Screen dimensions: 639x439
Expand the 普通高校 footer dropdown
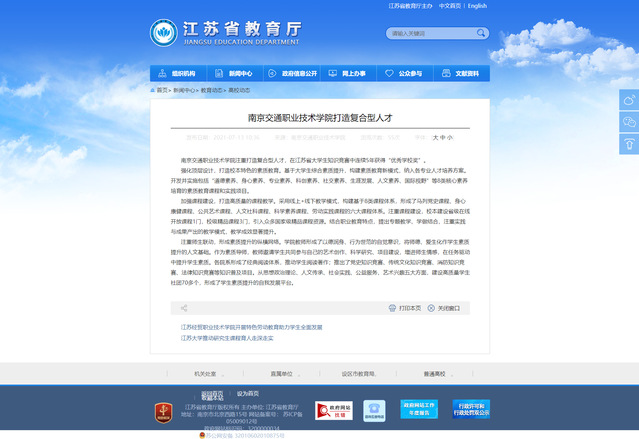tap(441, 373)
